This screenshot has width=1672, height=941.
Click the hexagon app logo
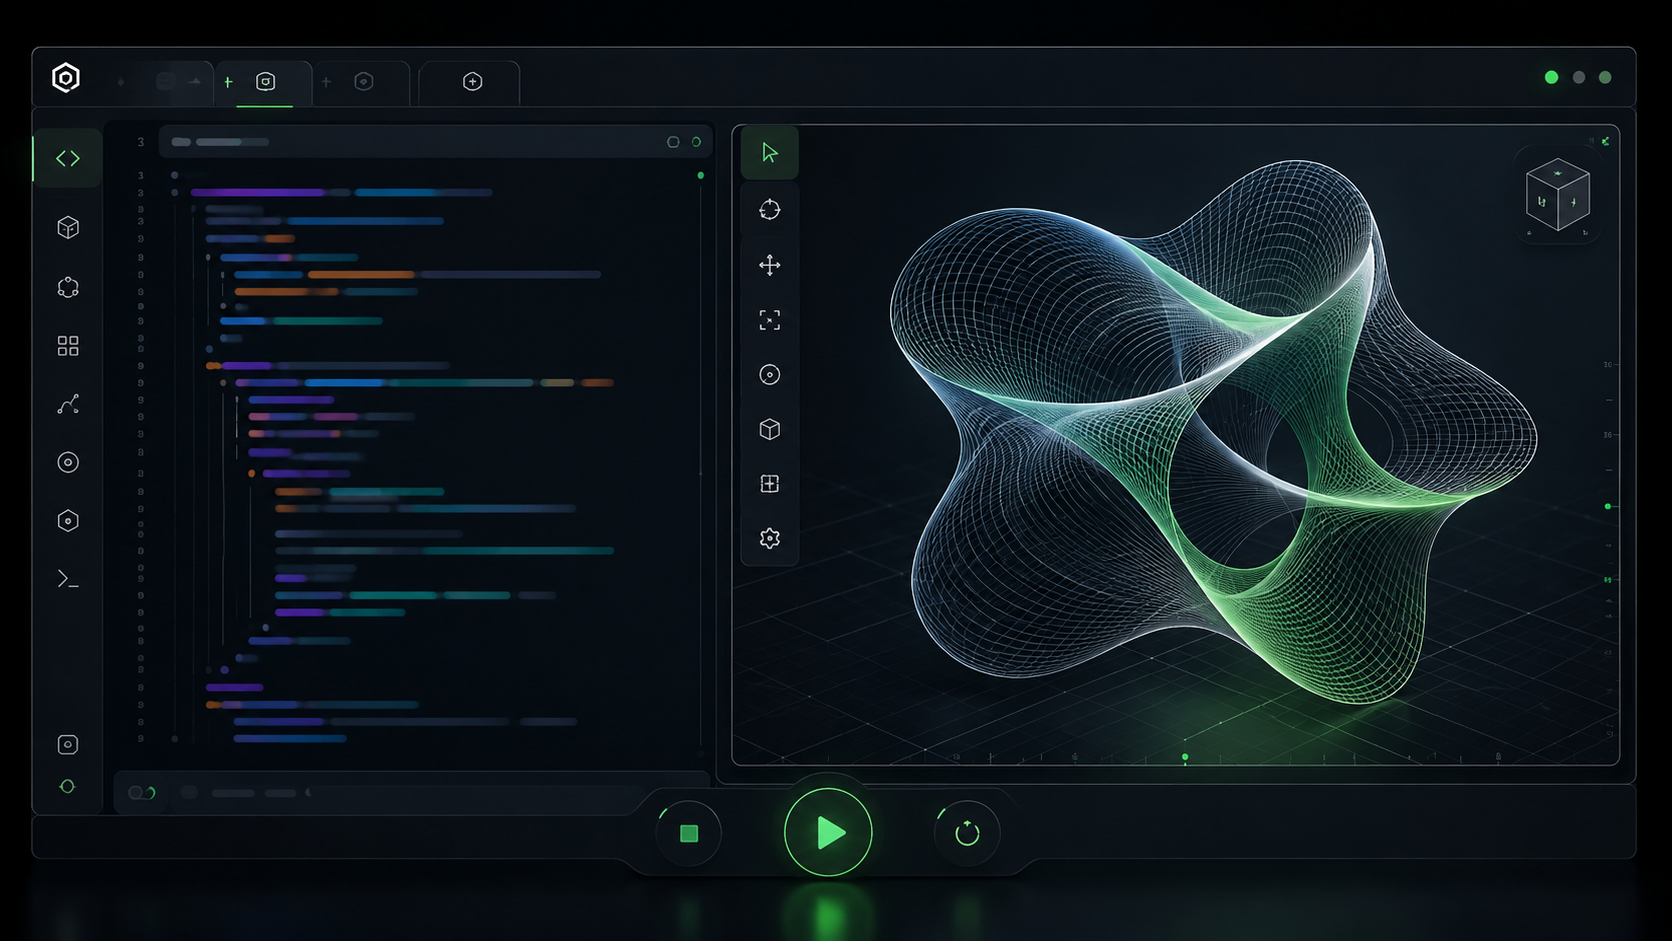click(66, 78)
